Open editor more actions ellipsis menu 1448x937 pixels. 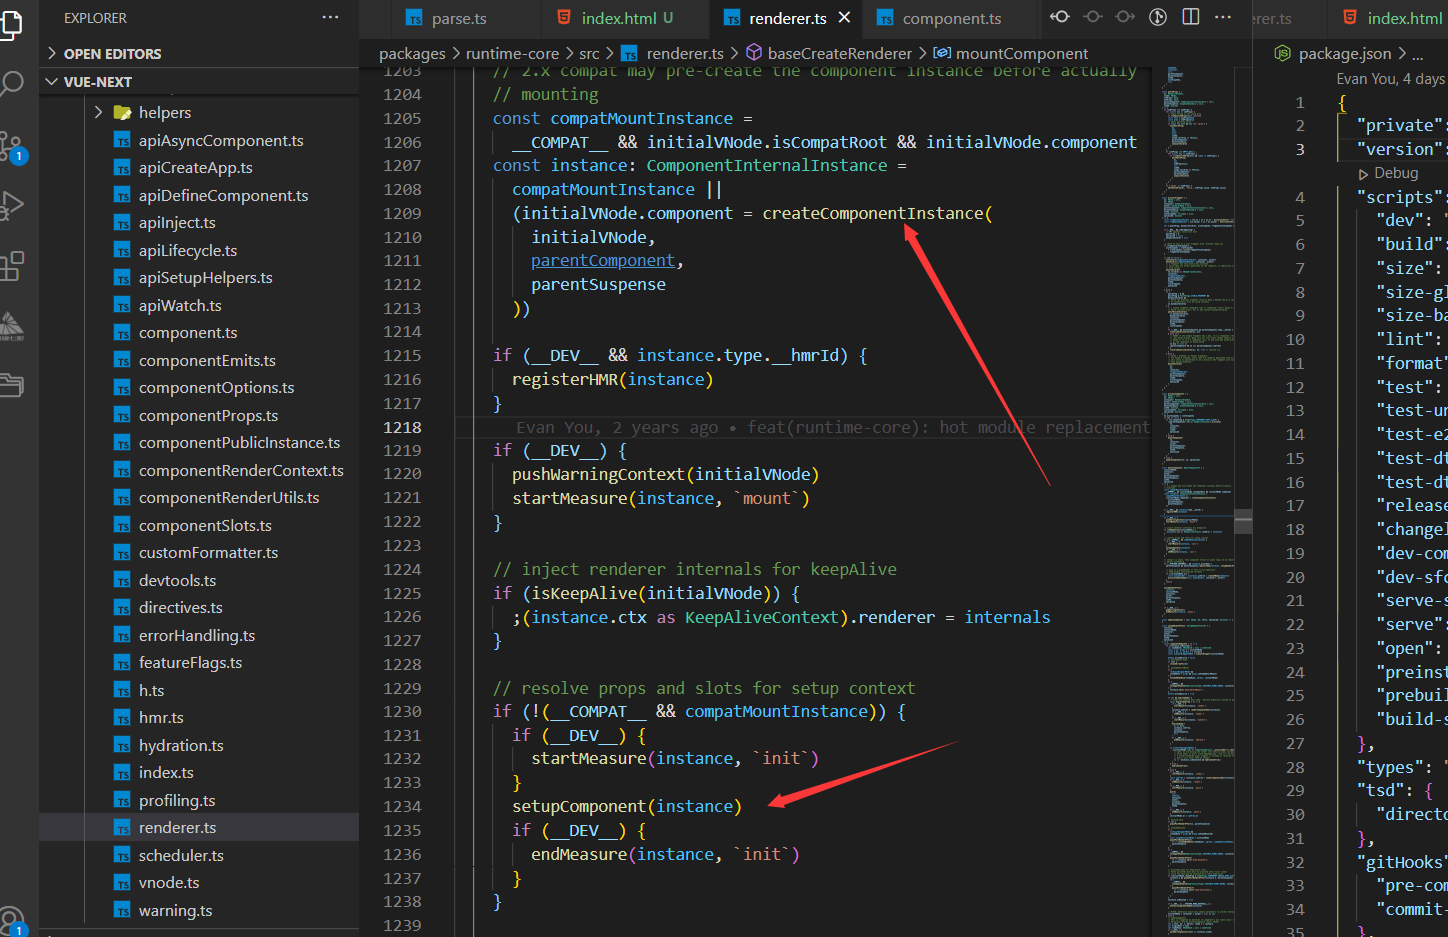click(1223, 17)
